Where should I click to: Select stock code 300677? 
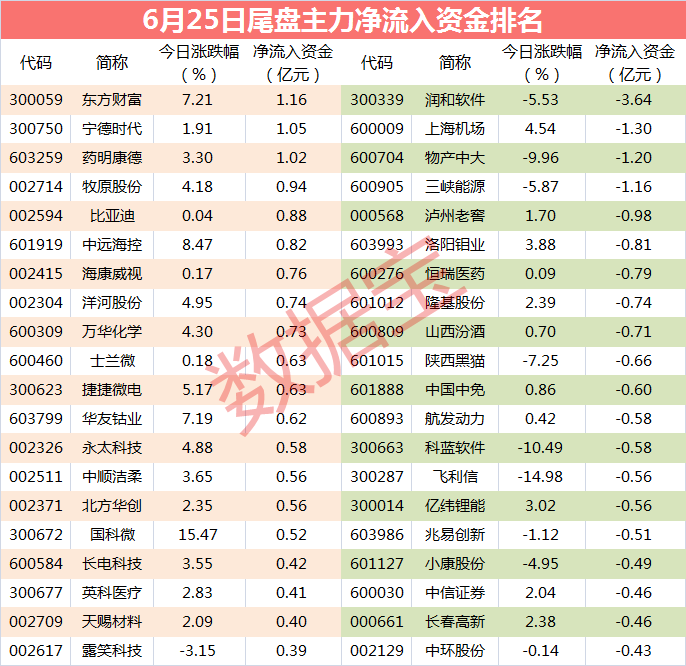(x=36, y=592)
